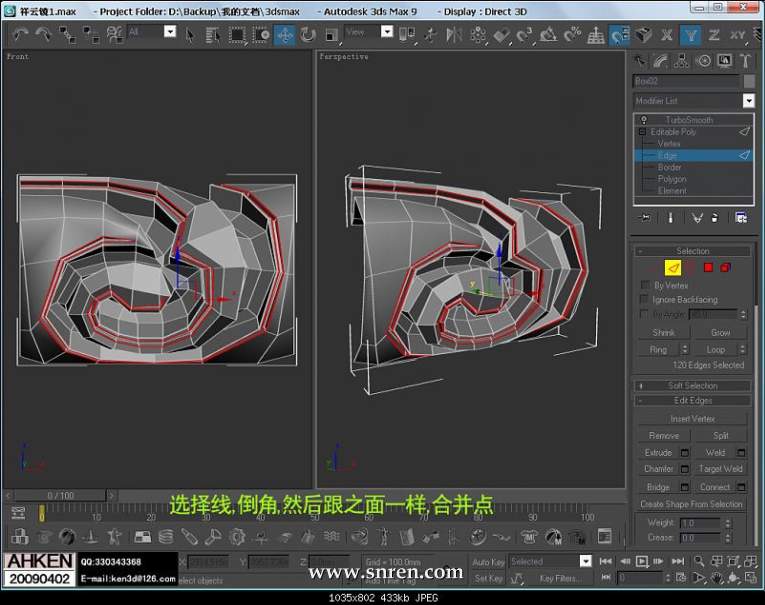Click the Box02 object name field

[686, 81]
